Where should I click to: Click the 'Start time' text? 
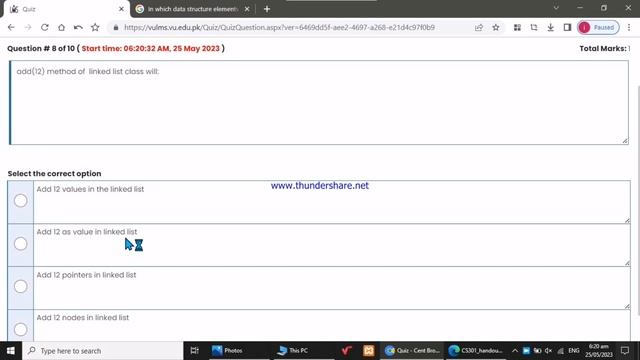click(x=150, y=49)
